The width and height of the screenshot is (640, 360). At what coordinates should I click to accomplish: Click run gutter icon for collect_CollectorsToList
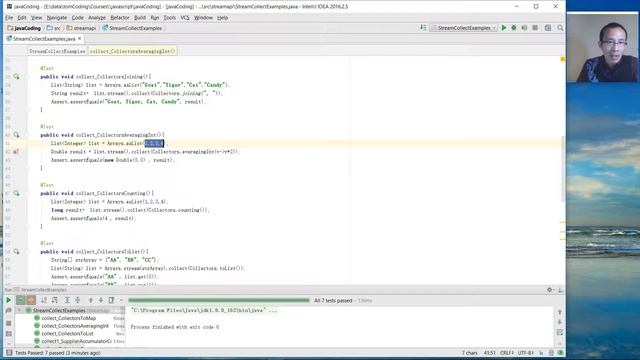pyautogui.click(x=16, y=251)
